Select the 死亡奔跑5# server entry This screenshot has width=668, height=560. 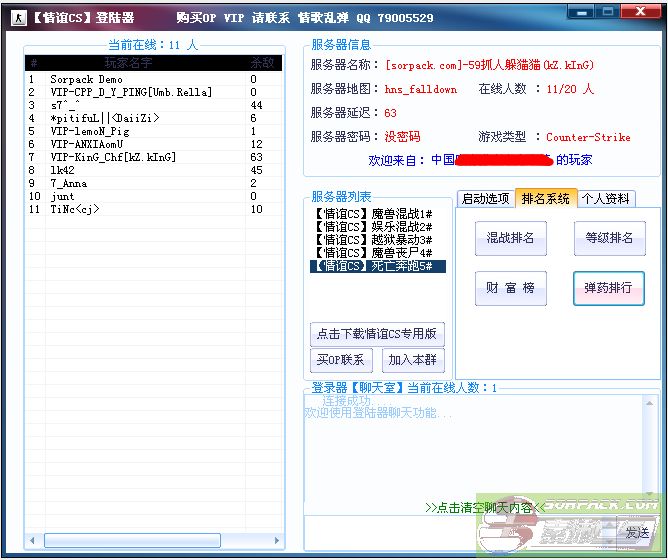(x=373, y=266)
